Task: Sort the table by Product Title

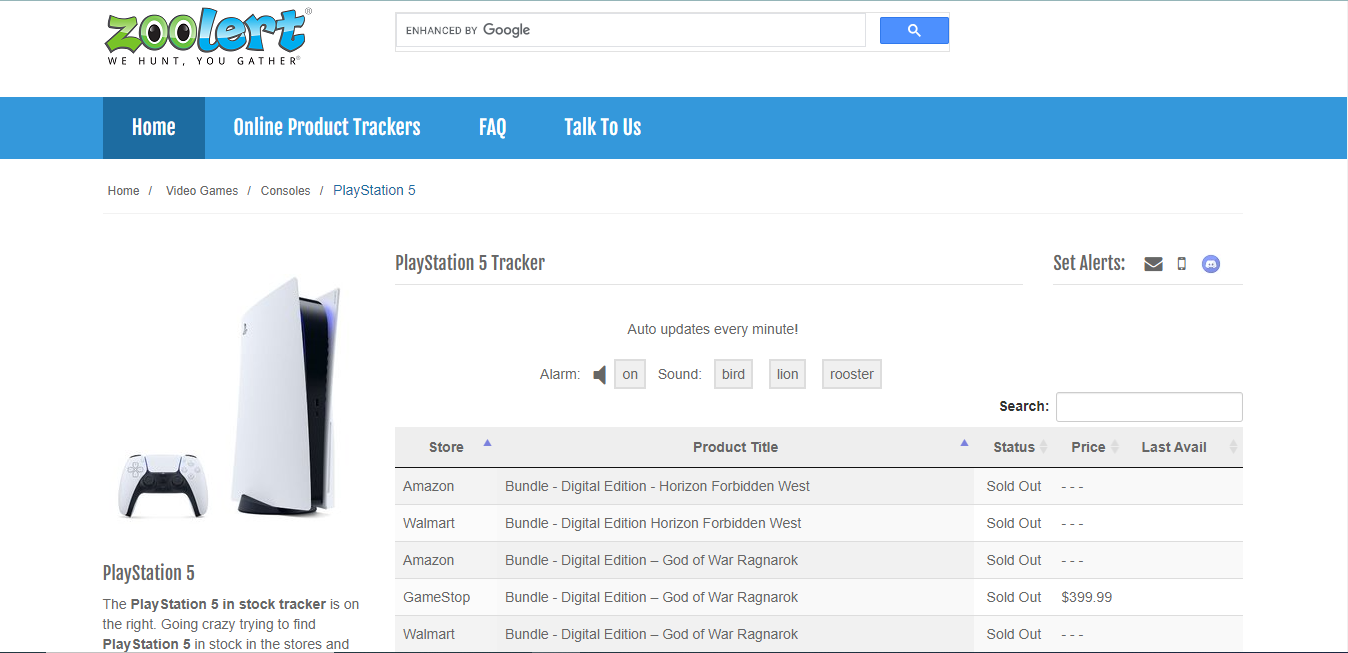Action: [735, 447]
